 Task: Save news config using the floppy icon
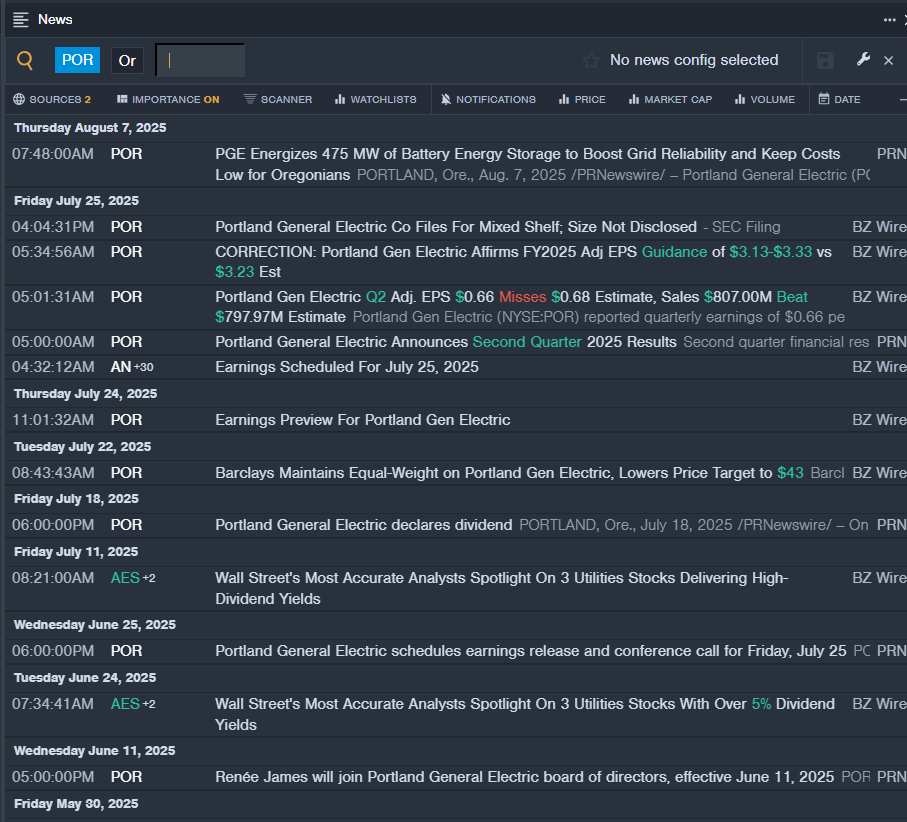pos(825,60)
